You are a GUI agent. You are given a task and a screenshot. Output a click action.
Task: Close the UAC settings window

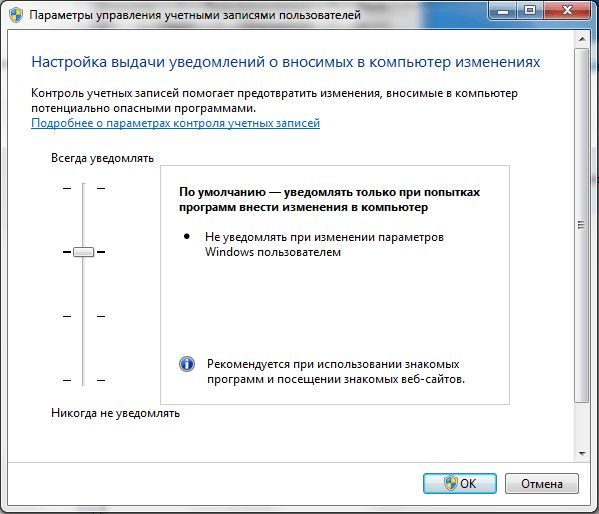click(x=567, y=10)
